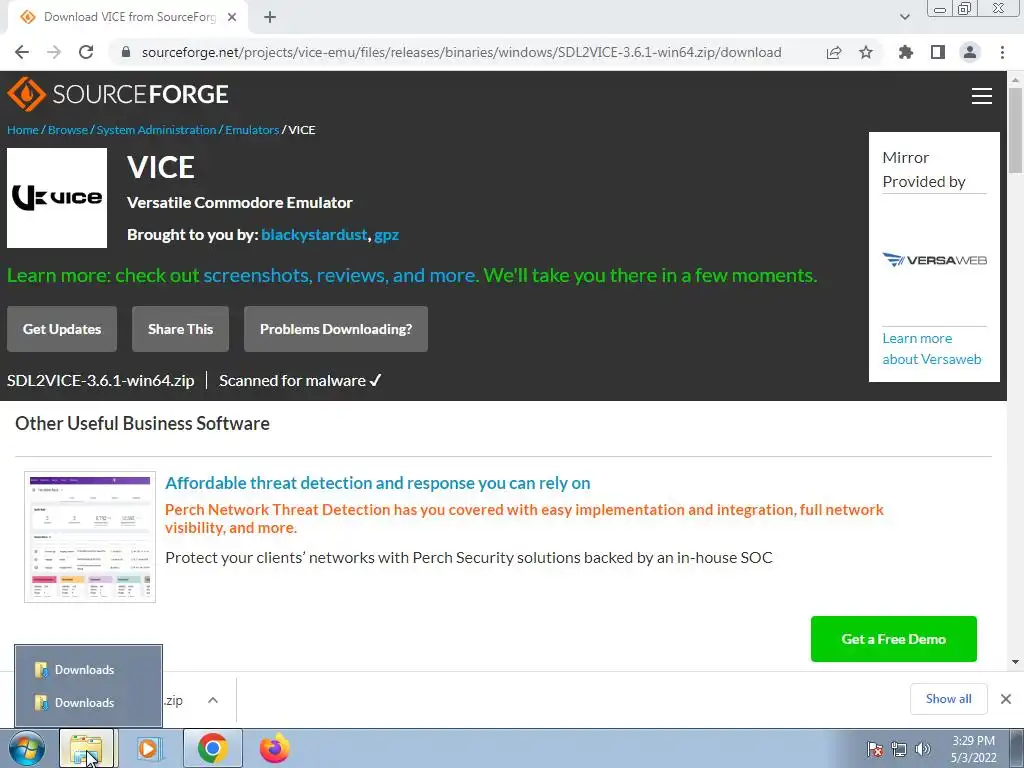This screenshot has height=768, width=1024.
Task: Open the Extensions puzzle icon
Action: tap(906, 52)
